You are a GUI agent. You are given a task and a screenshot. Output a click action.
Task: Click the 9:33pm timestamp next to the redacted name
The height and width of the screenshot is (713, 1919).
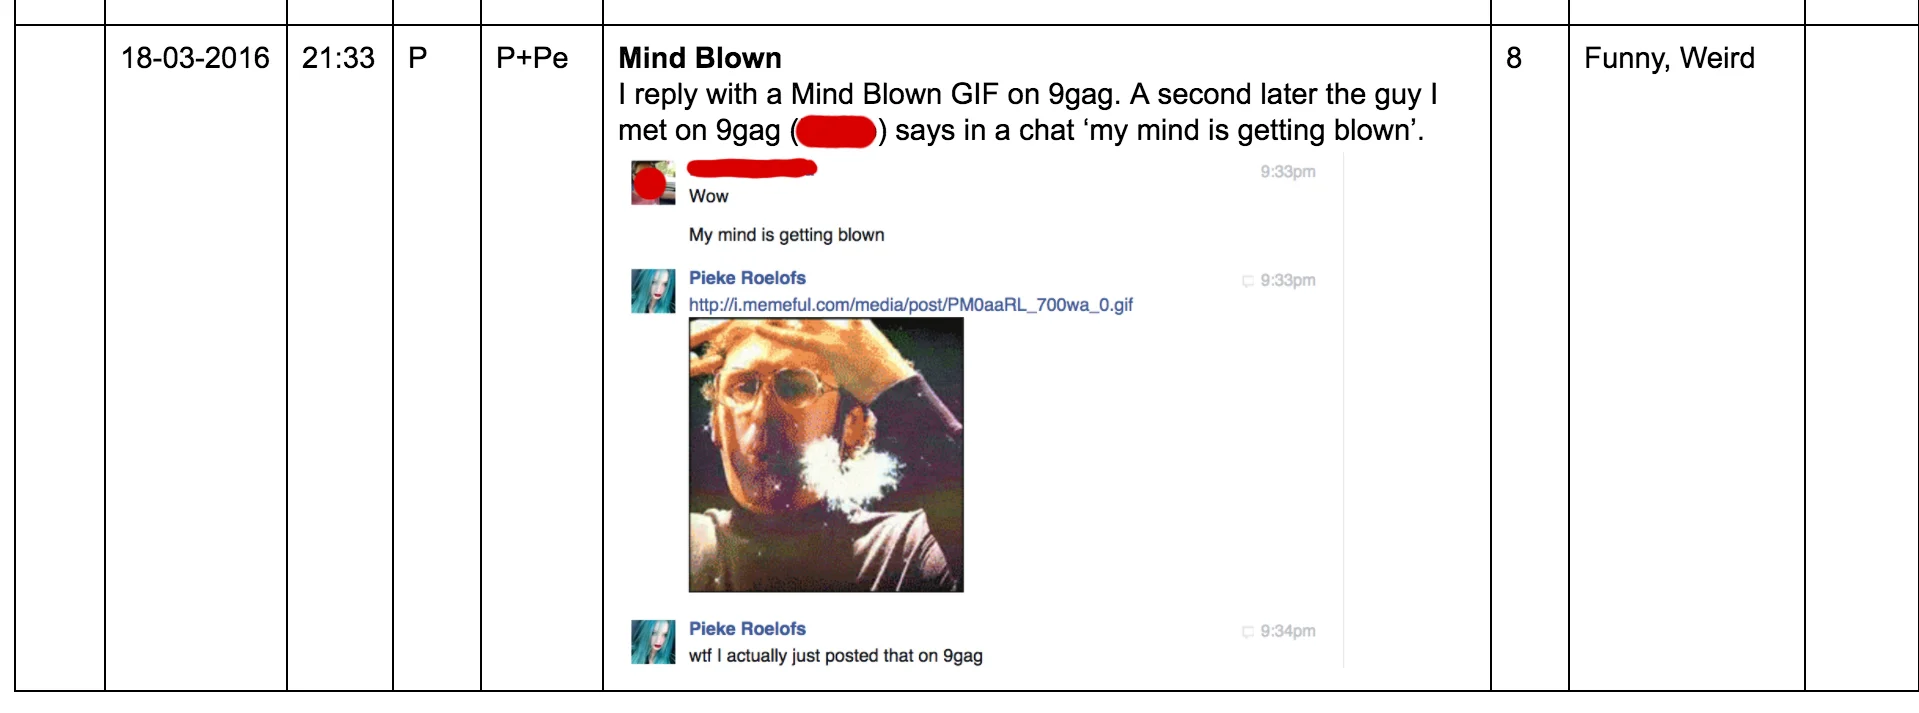1288,172
